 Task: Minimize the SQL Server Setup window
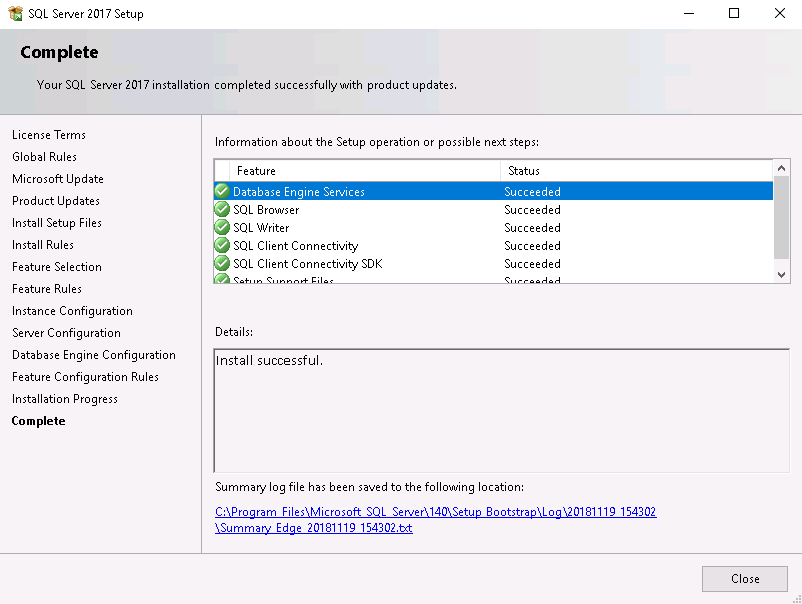(x=689, y=13)
